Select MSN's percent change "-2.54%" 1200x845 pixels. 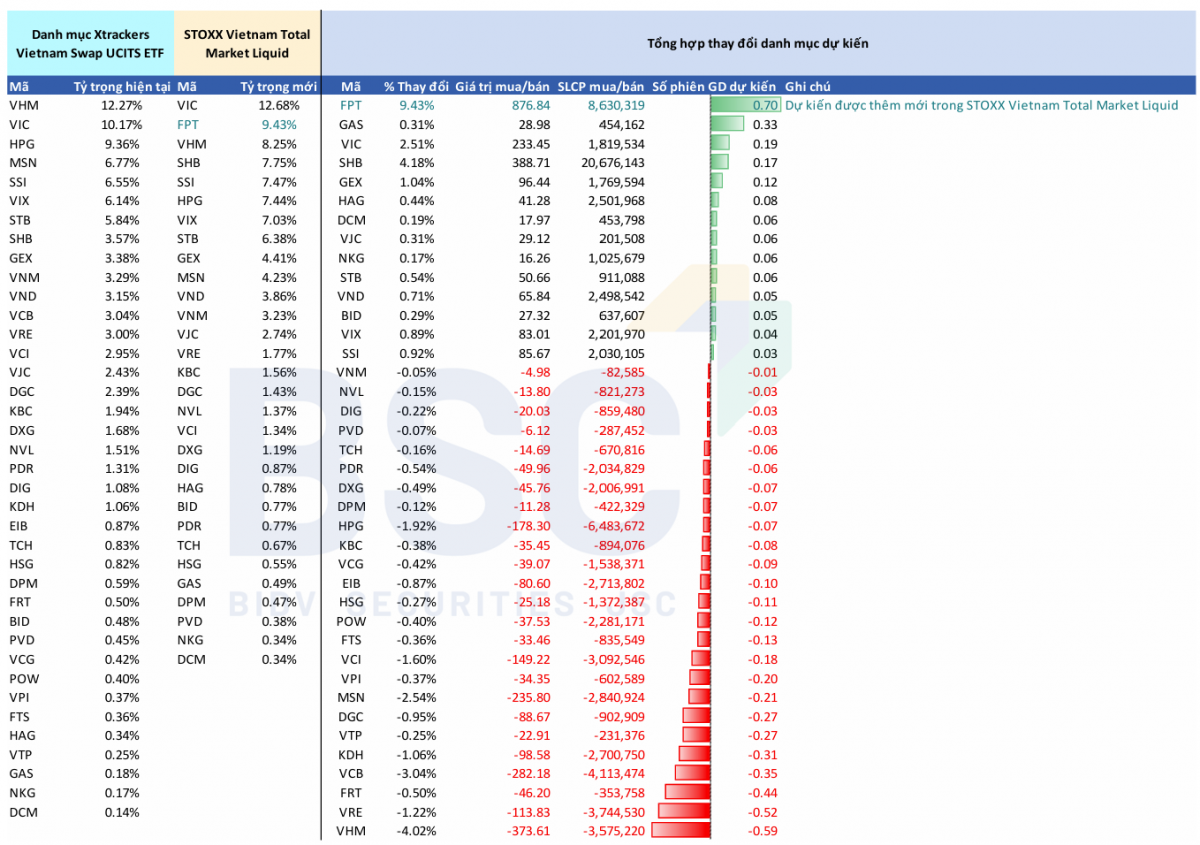(415, 698)
